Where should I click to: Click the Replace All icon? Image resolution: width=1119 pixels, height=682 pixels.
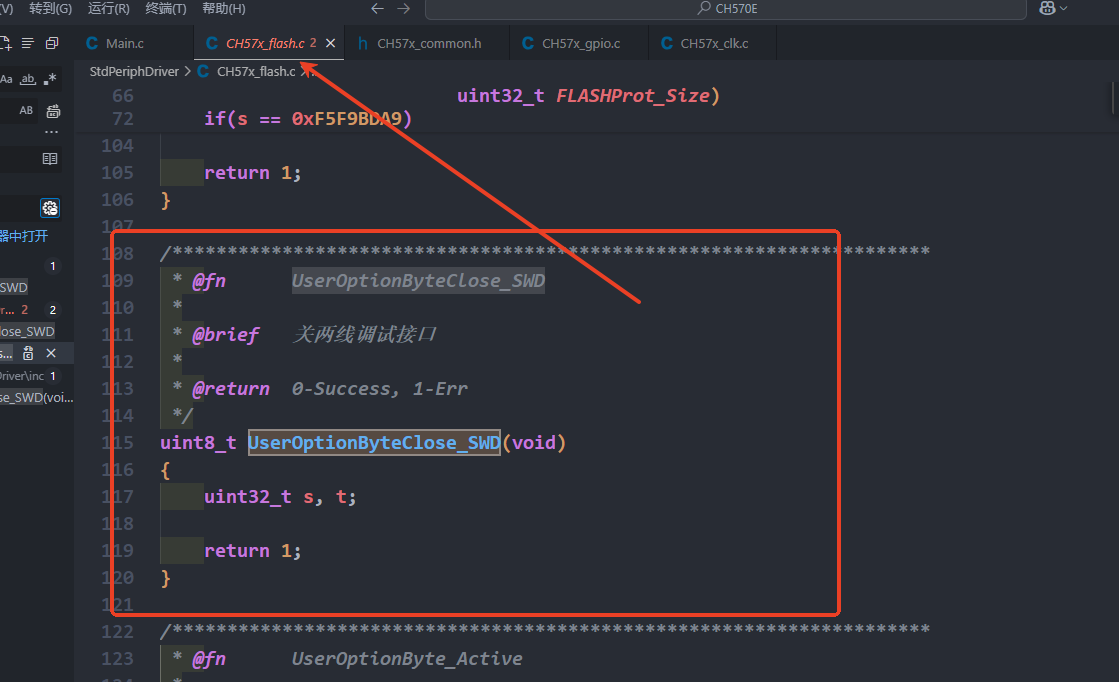tap(53, 111)
